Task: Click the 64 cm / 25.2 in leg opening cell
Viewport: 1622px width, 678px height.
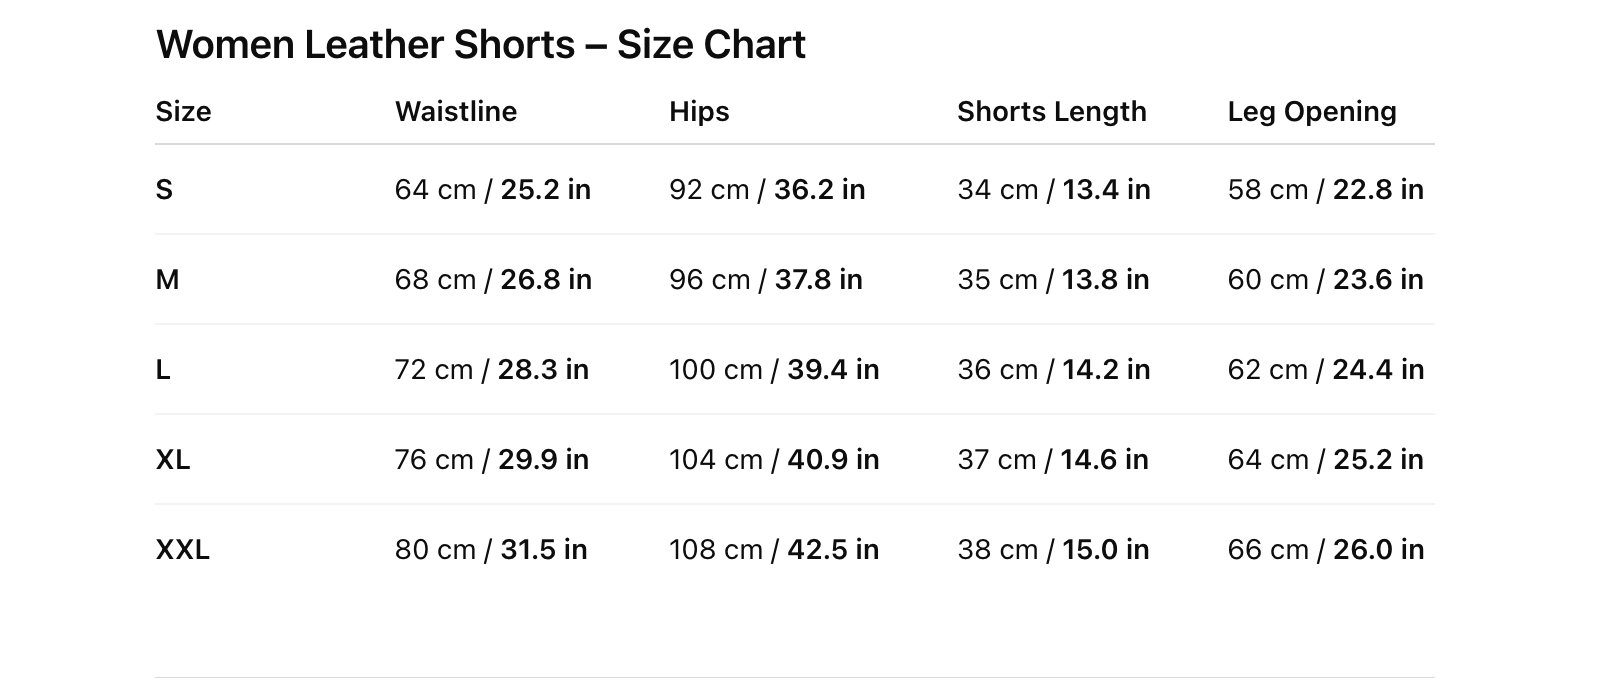Action: [1325, 460]
